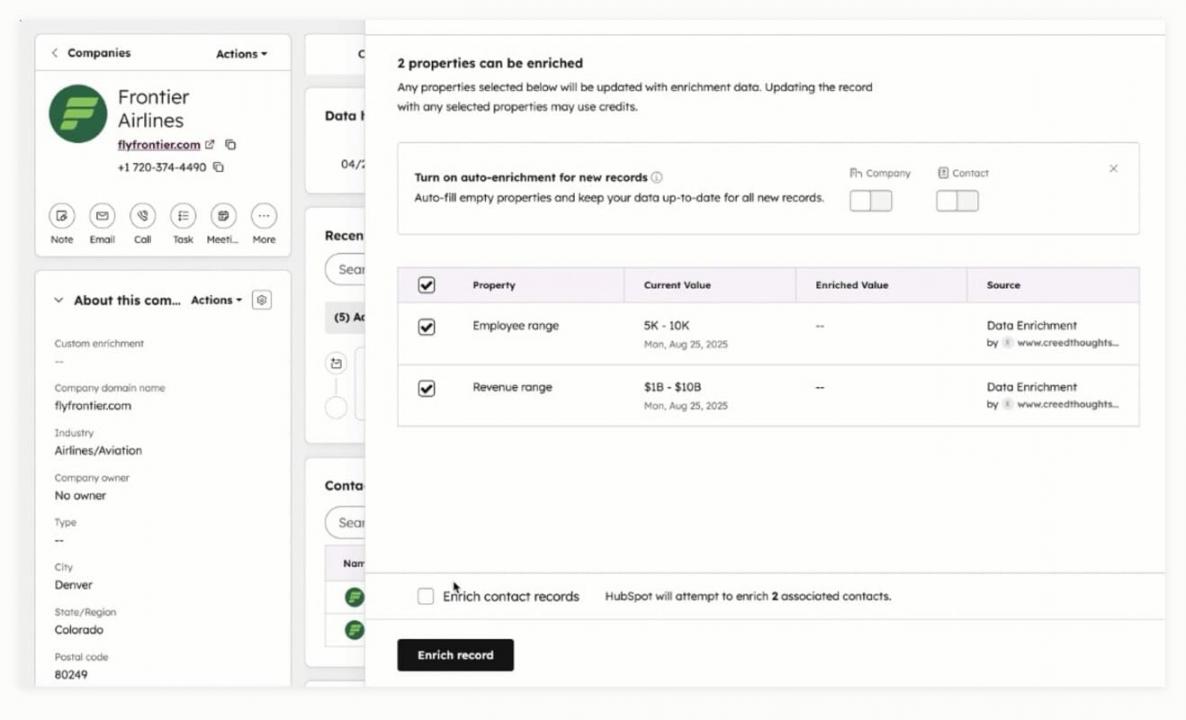Click Revenue range source www.creedthoughts link
Image resolution: width=1186 pixels, height=720 pixels.
click(x=1067, y=404)
